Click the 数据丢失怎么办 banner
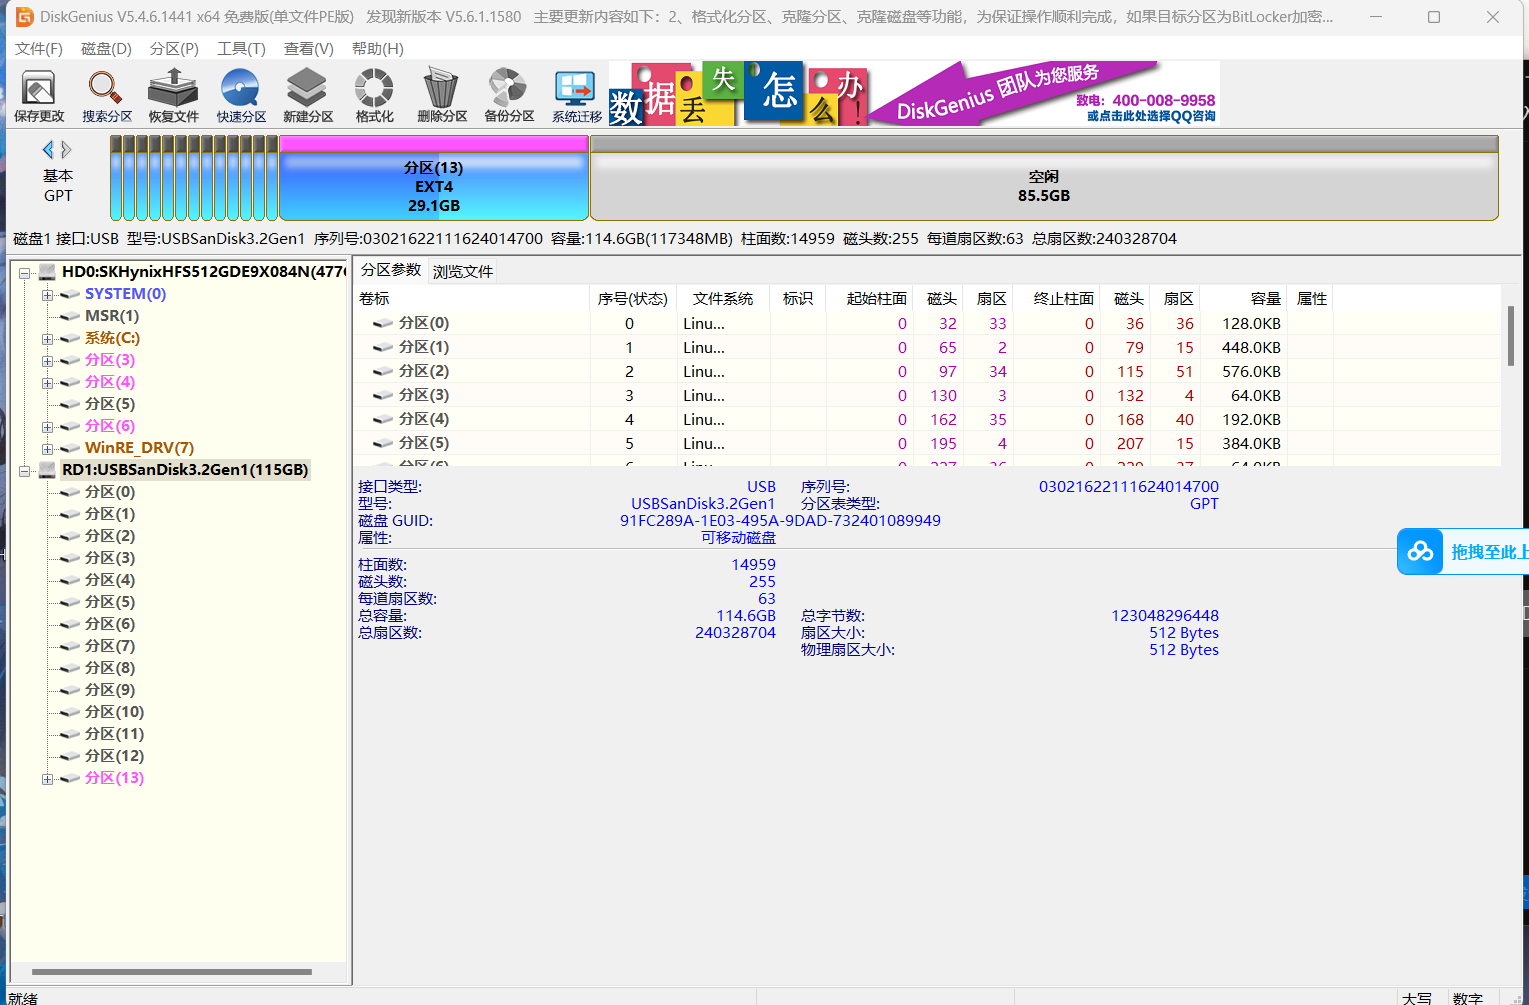The image size is (1529, 1005). coord(739,93)
